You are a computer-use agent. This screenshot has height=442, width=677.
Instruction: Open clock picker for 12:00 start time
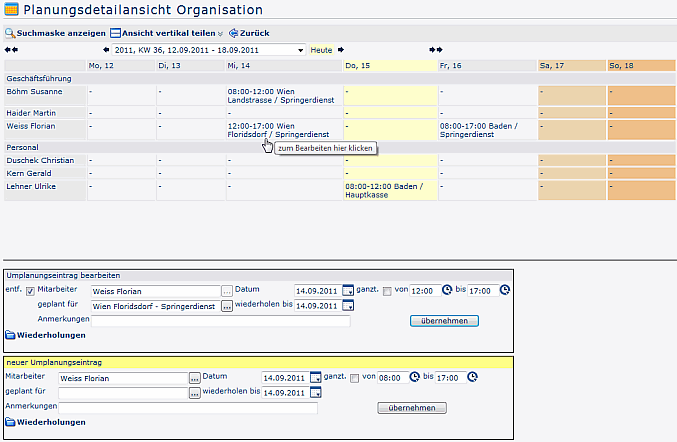click(x=446, y=291)
